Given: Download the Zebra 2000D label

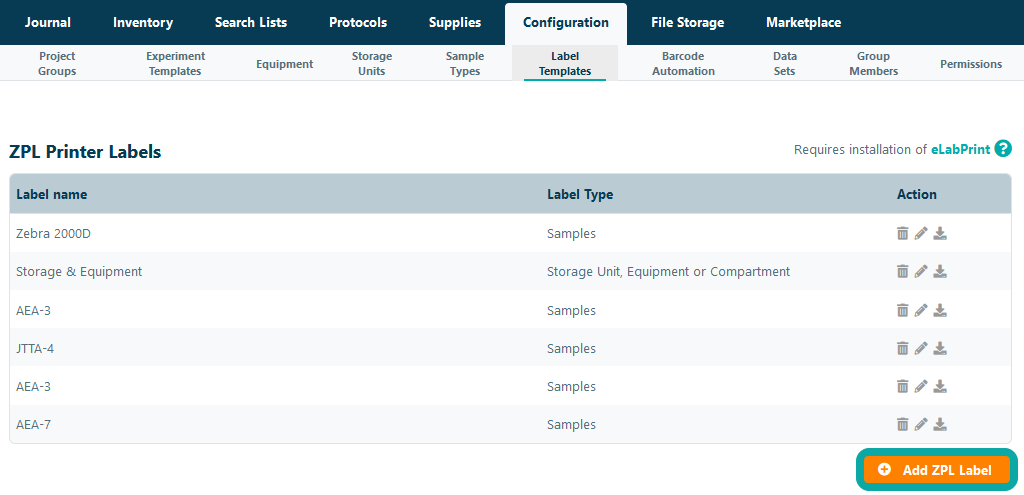Looking at the screenshot, I should (940, 233).
